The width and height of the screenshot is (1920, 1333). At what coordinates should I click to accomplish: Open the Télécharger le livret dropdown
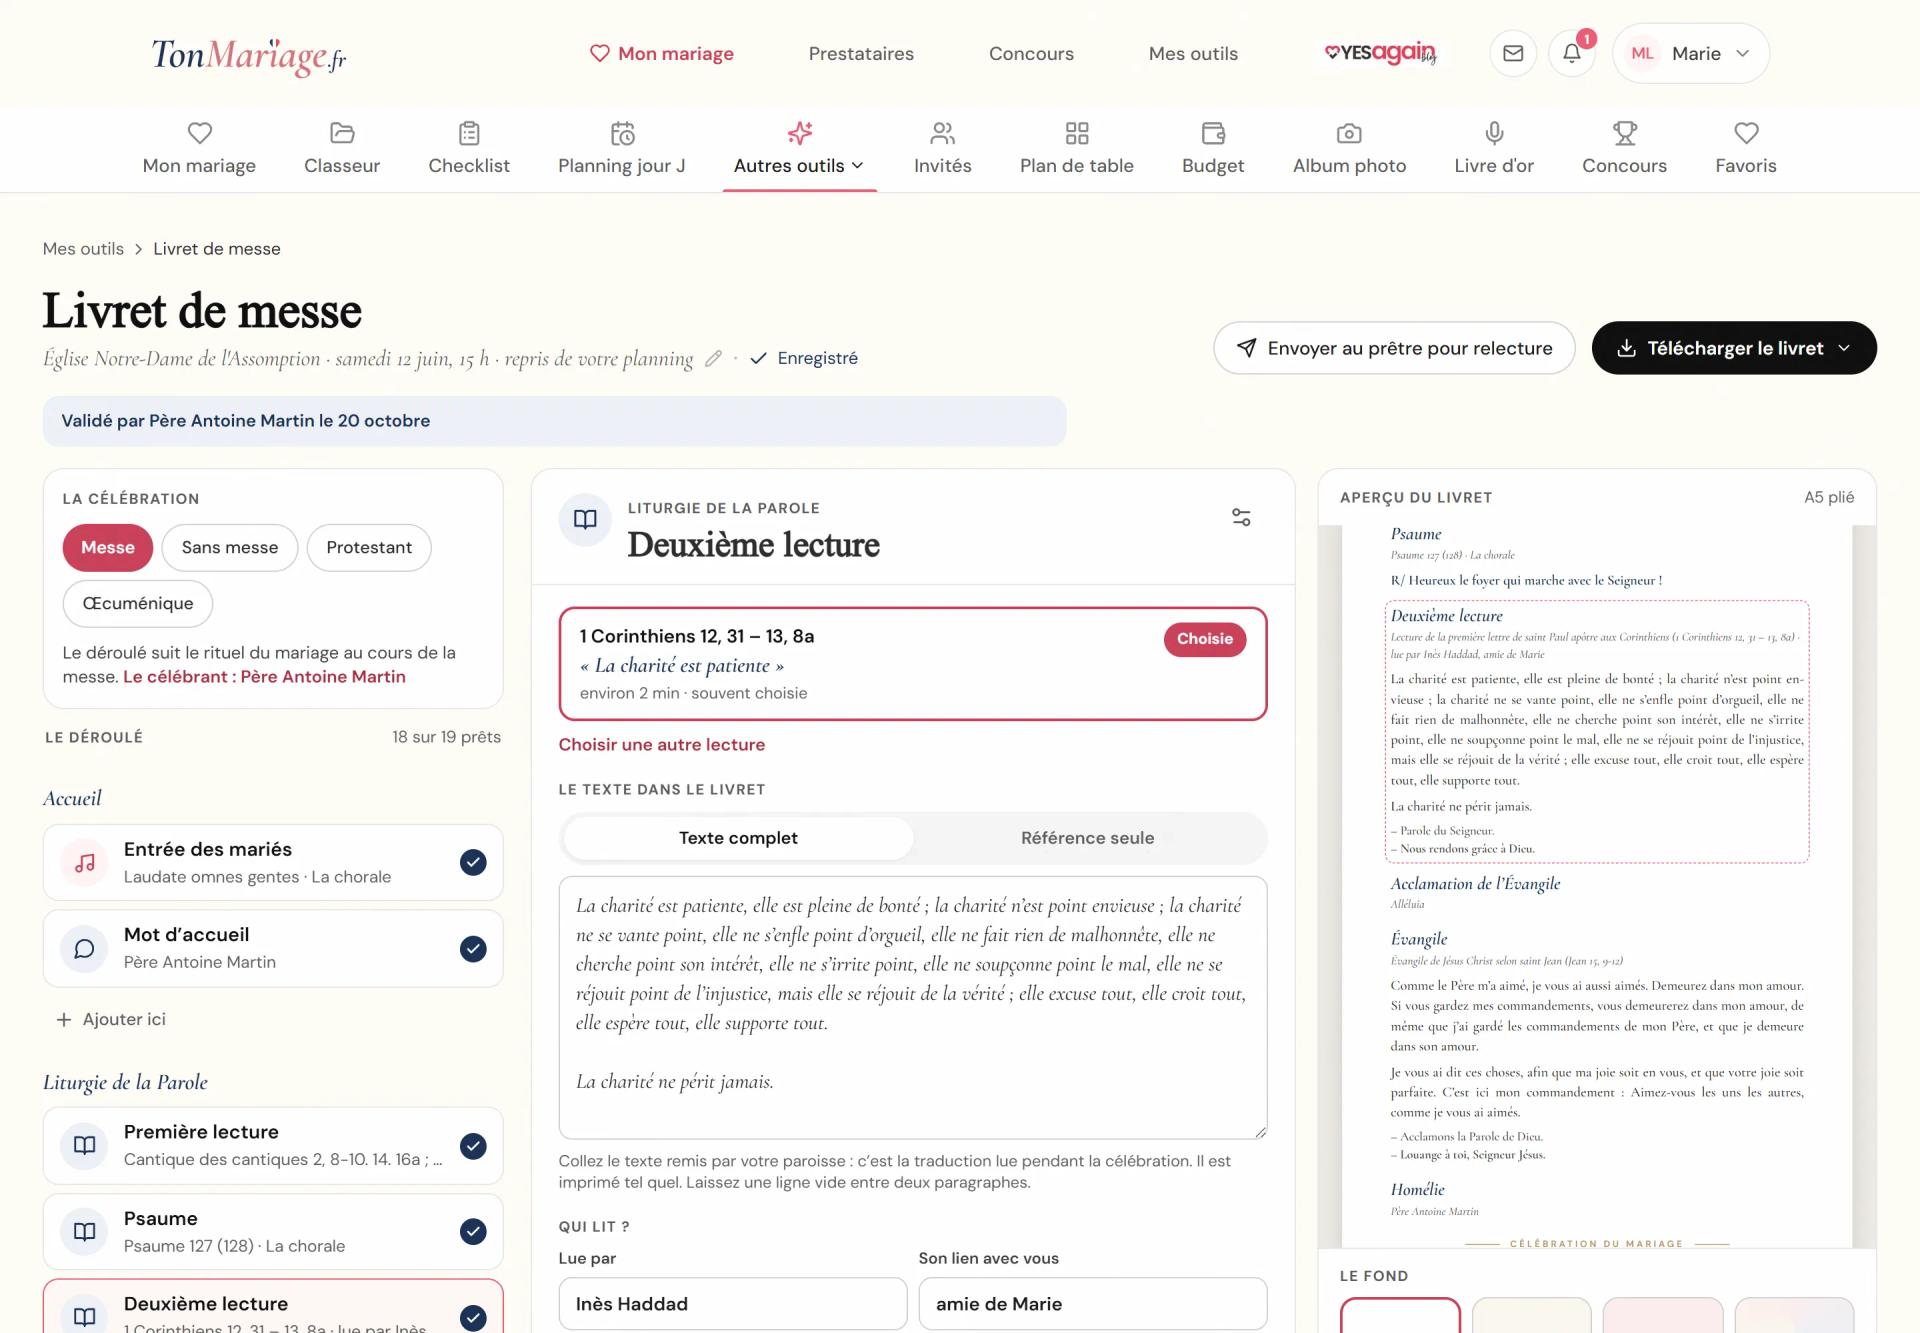pyautogui.click(x=1734, y=348)
